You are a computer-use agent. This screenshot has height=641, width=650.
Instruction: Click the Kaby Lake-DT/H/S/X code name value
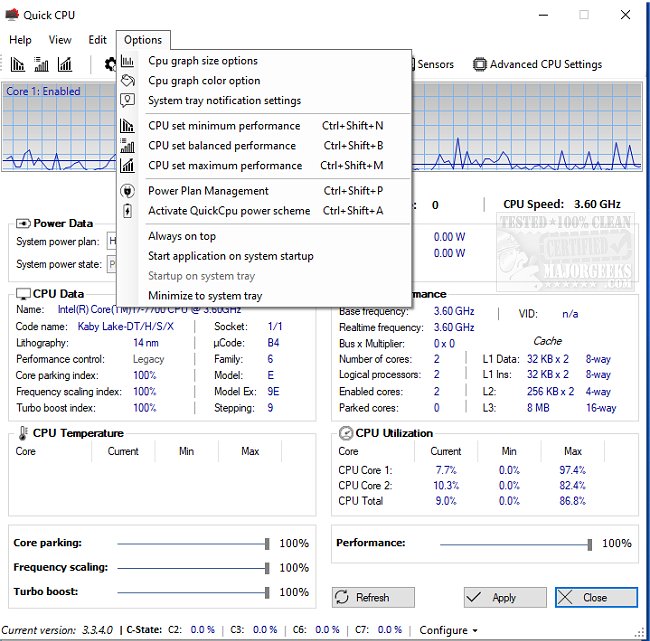pyautogui.click(x=126, y=327)
